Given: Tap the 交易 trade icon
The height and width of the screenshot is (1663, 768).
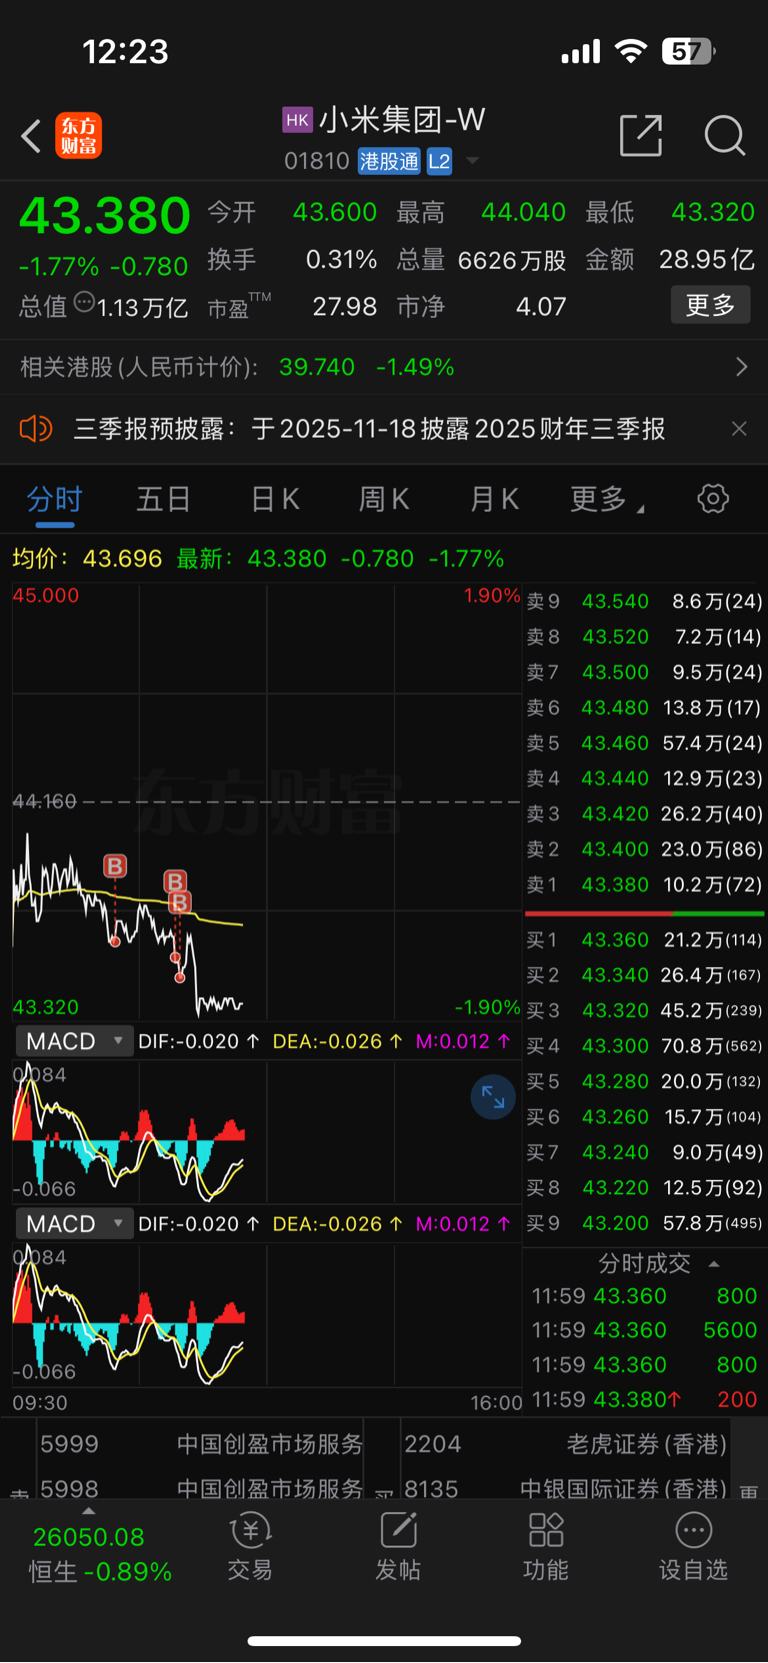Looking at the screenshot, I should (x=250, y=1548).
